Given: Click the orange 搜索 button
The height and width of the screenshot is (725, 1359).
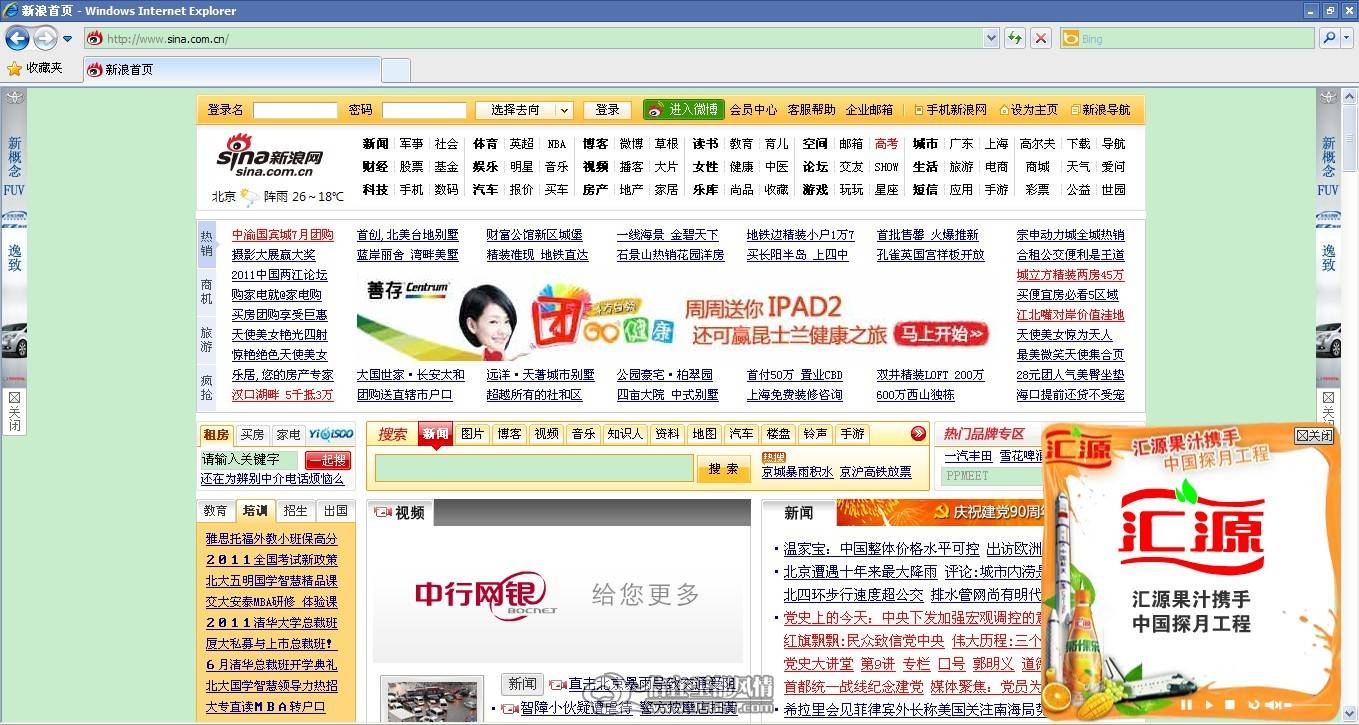Looking at the screenshot, I should coord(724,468).
